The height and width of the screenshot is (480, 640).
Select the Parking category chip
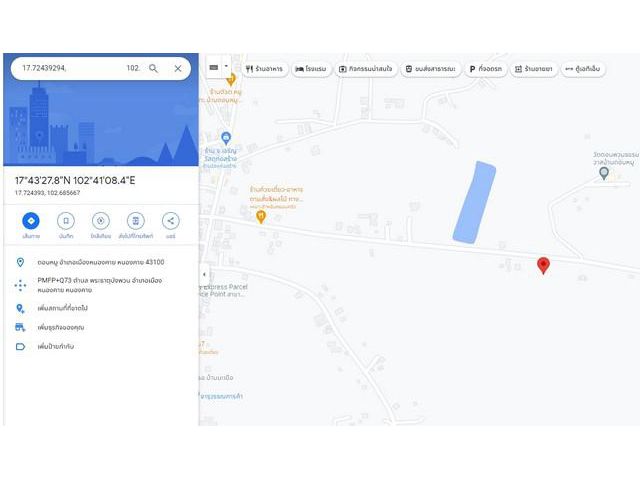click(486, 69)
